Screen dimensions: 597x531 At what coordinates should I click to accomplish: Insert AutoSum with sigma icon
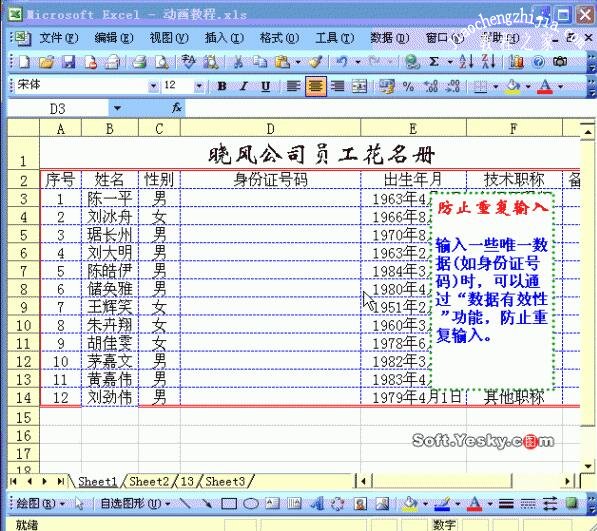point(434,62)
